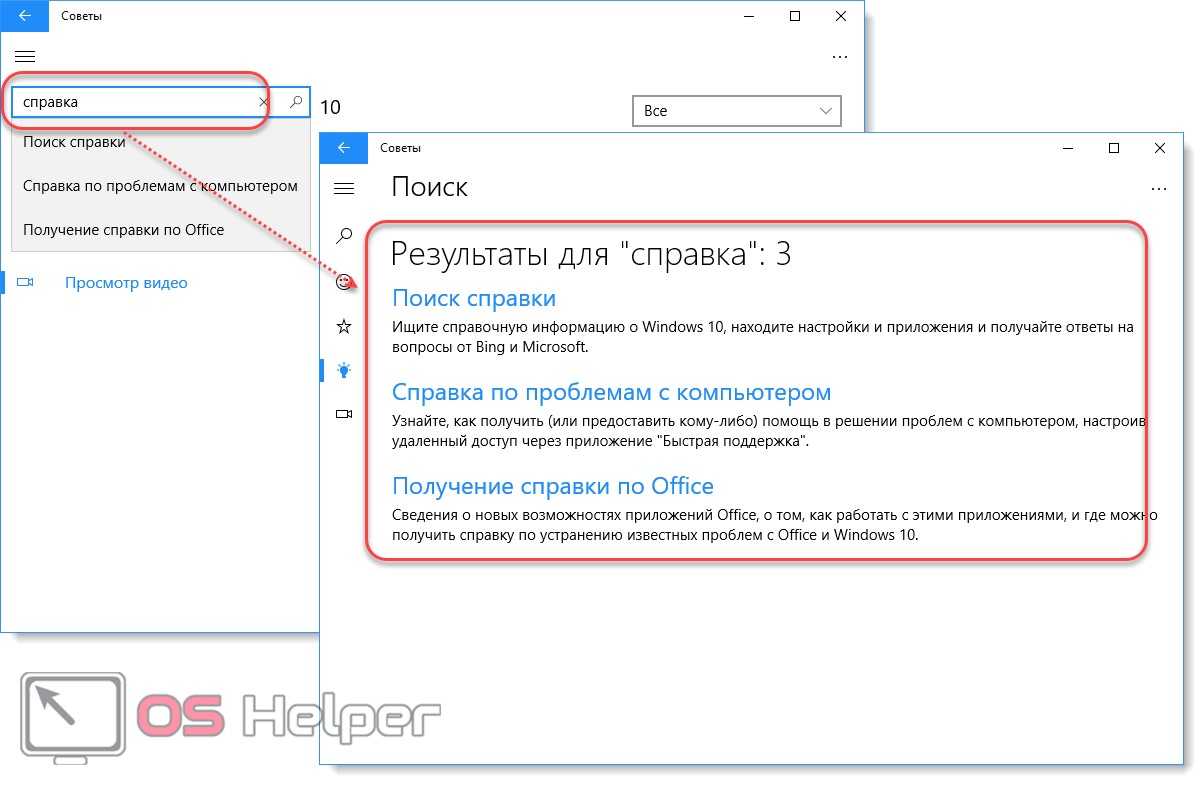Open hamburger menu in rear Советы window
Image resolution: width=1204 pixels, height=785 pixels.
[25, 57]
